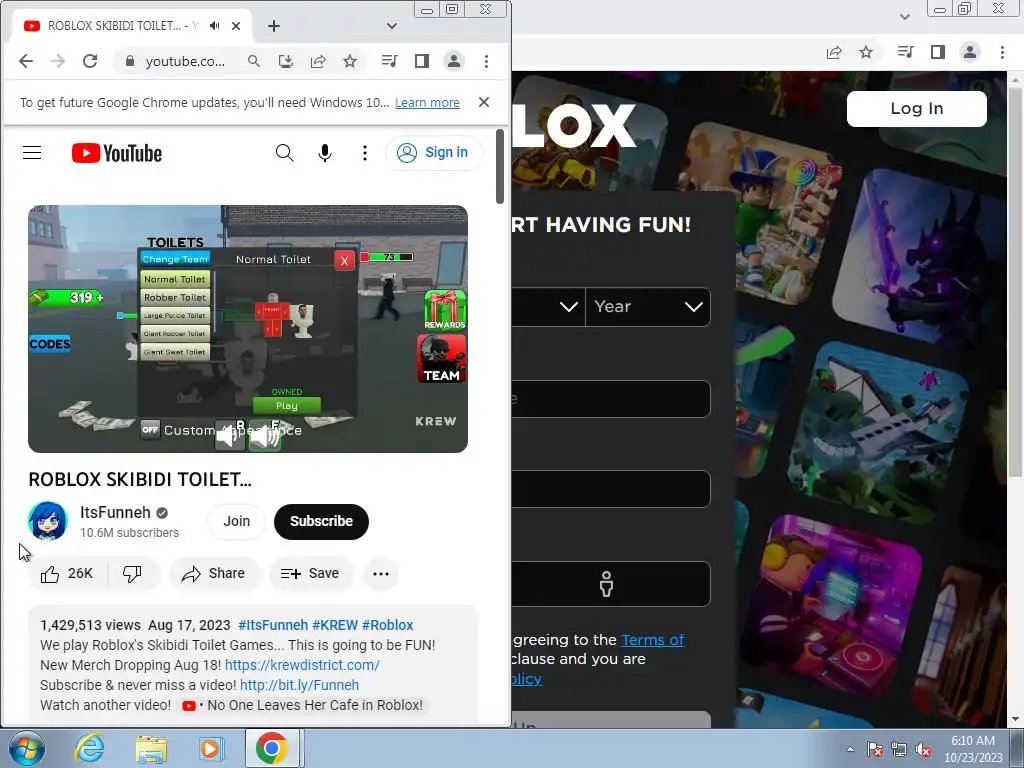1024x768 pixels.
Task: Click the volume icon in system tray
Action: (x=923, y=749)
